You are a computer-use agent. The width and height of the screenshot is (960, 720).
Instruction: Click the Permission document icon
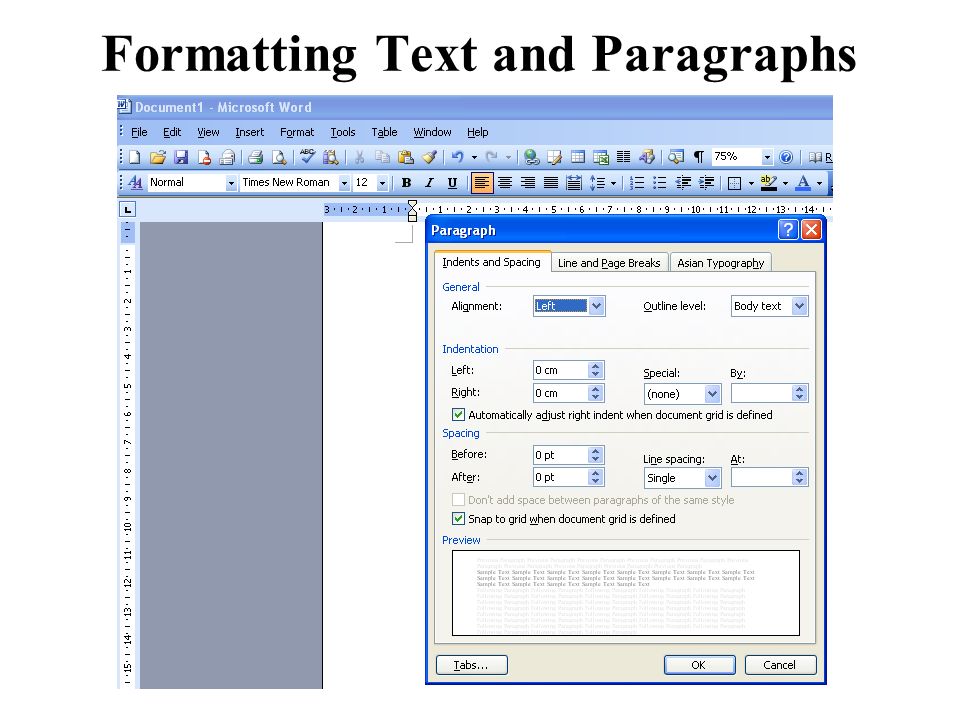[x=204, y=157]
